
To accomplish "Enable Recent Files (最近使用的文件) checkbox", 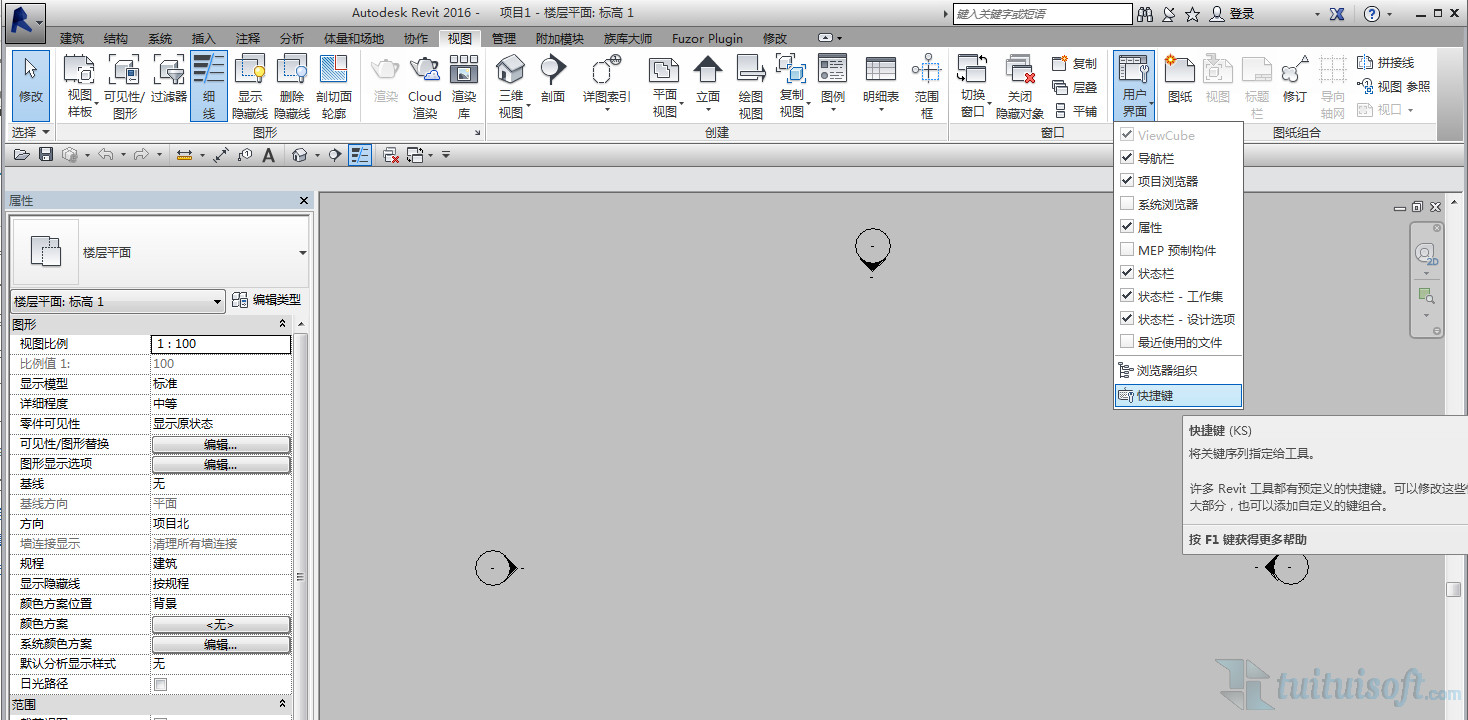I will click(1128, 342).
